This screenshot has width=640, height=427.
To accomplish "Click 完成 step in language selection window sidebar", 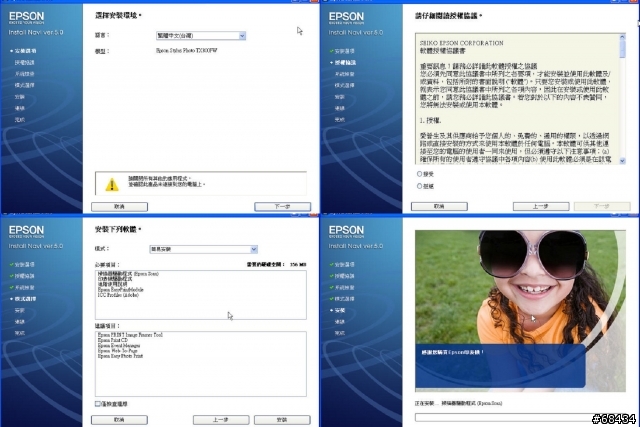I will [x=20, y=120].
